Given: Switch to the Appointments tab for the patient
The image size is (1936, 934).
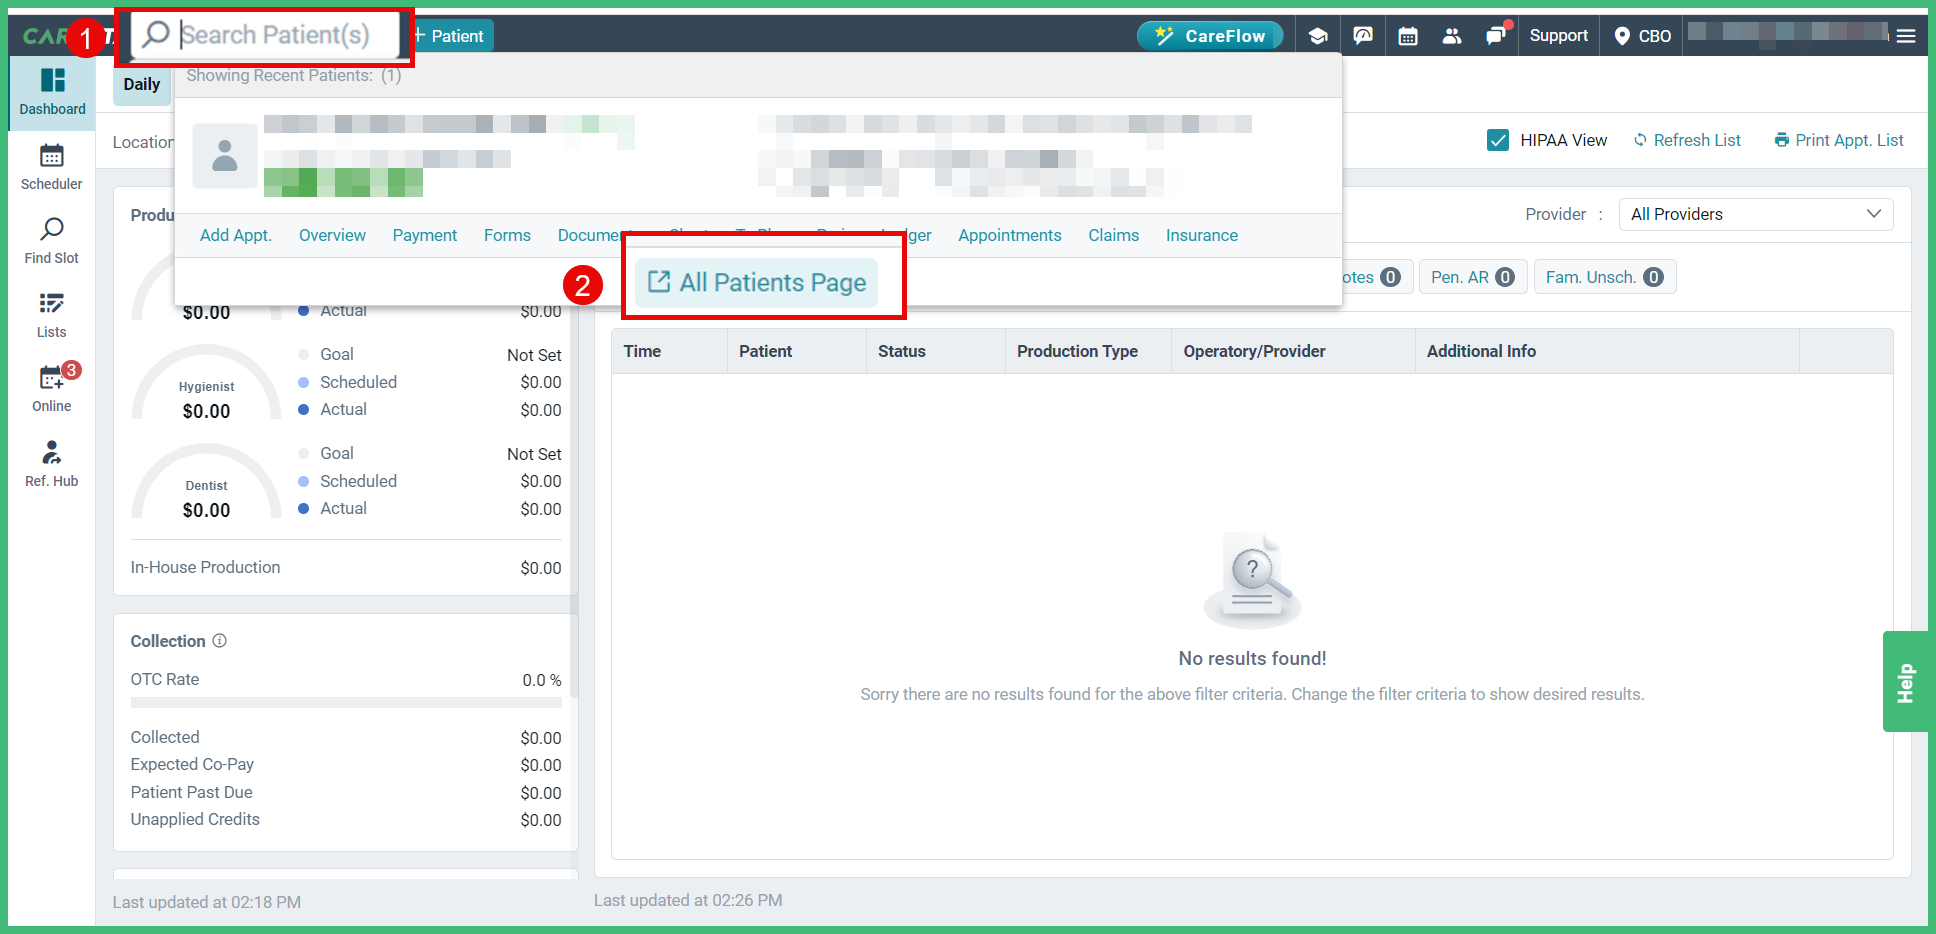Looking at the screenshot, I should pos(1009,235).
